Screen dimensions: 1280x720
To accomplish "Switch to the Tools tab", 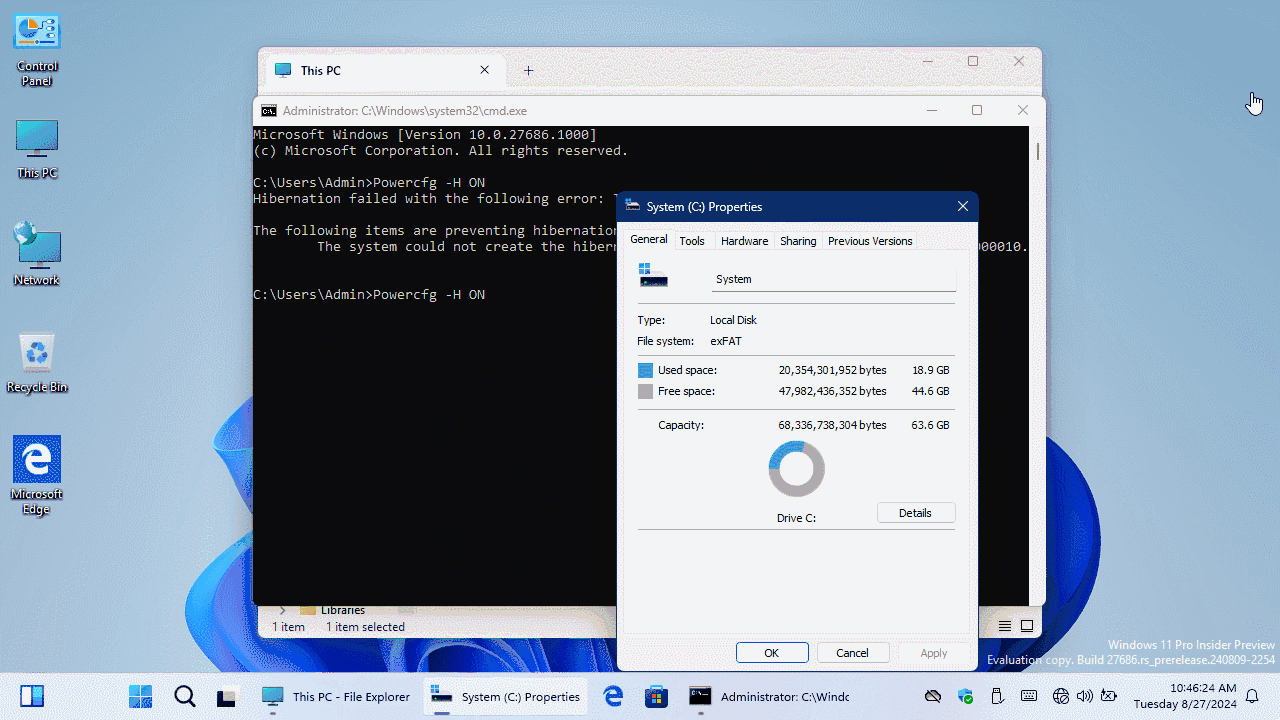I will click(x=692, y=241).
